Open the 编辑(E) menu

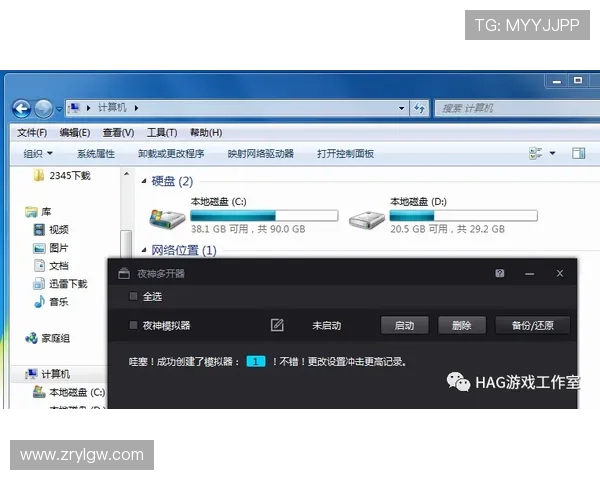click(75, 133)
